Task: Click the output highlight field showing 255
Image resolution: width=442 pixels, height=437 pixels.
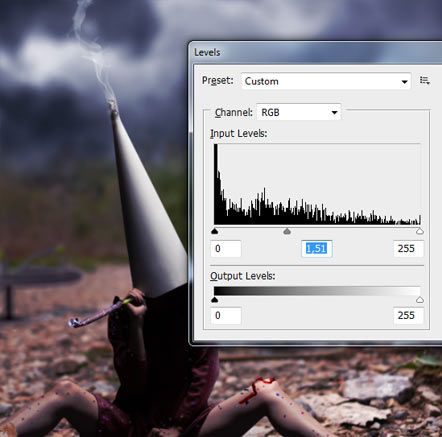Action: [x=408, y=316]
